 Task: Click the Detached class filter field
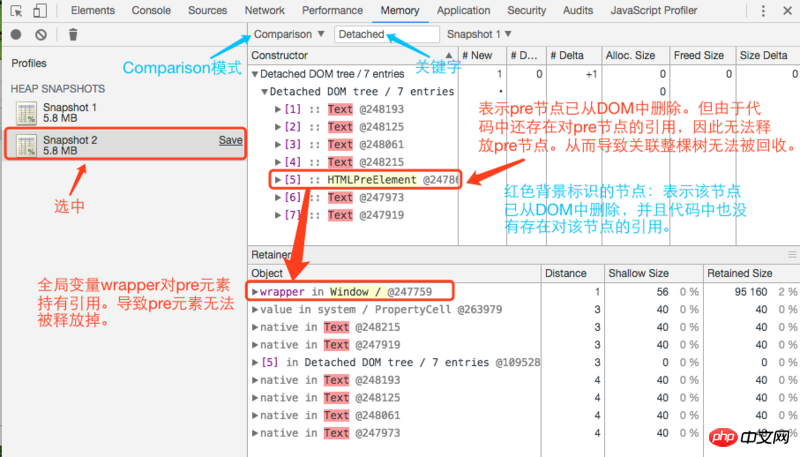pos(387,34)
